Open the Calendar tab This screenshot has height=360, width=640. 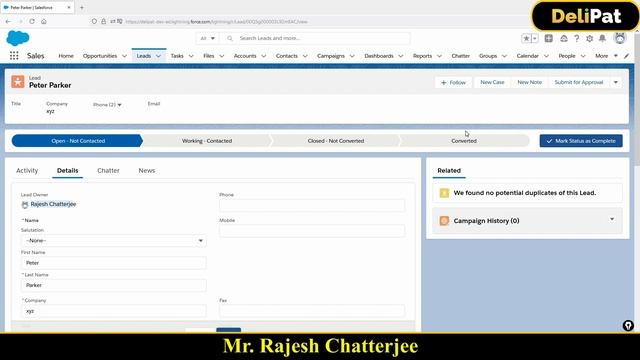(527, 56)
